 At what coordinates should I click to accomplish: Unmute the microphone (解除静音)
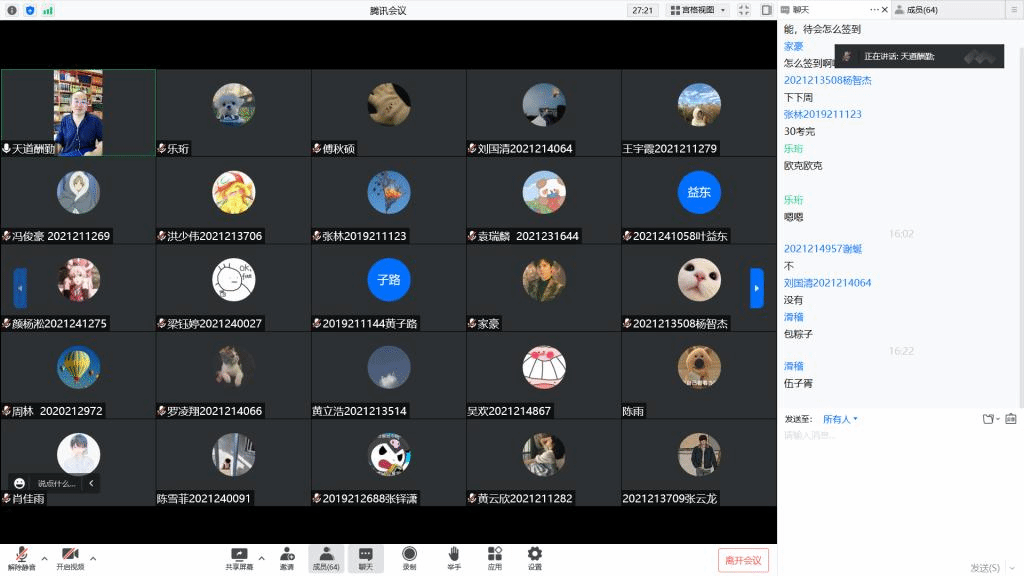(x=21, y=558)
